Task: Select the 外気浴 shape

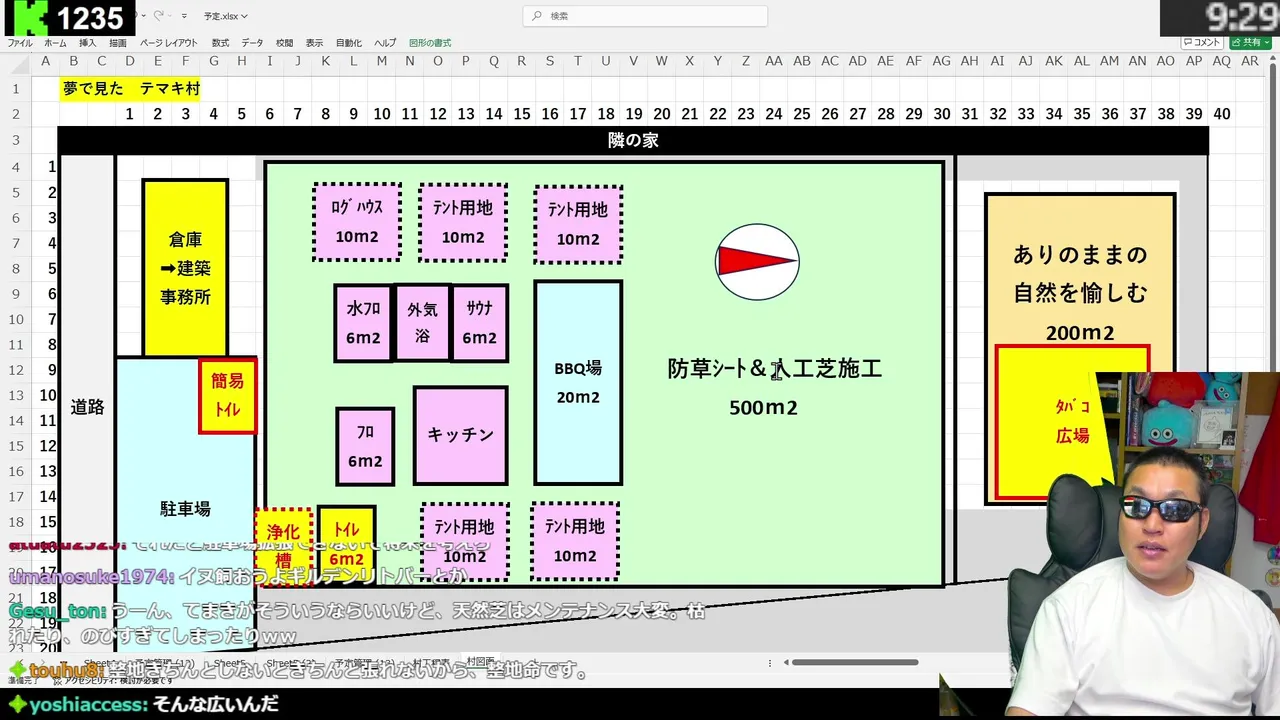Action: pos(422,323)
